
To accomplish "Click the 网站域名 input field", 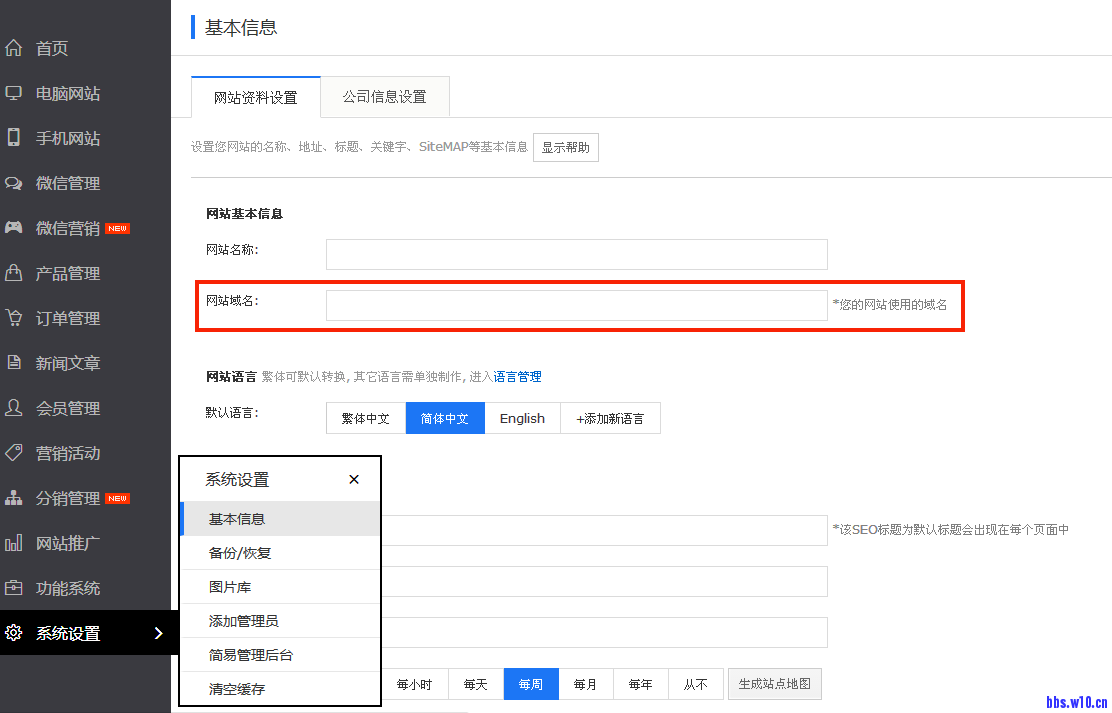I will pyautogui.click(x=576, y=306).
